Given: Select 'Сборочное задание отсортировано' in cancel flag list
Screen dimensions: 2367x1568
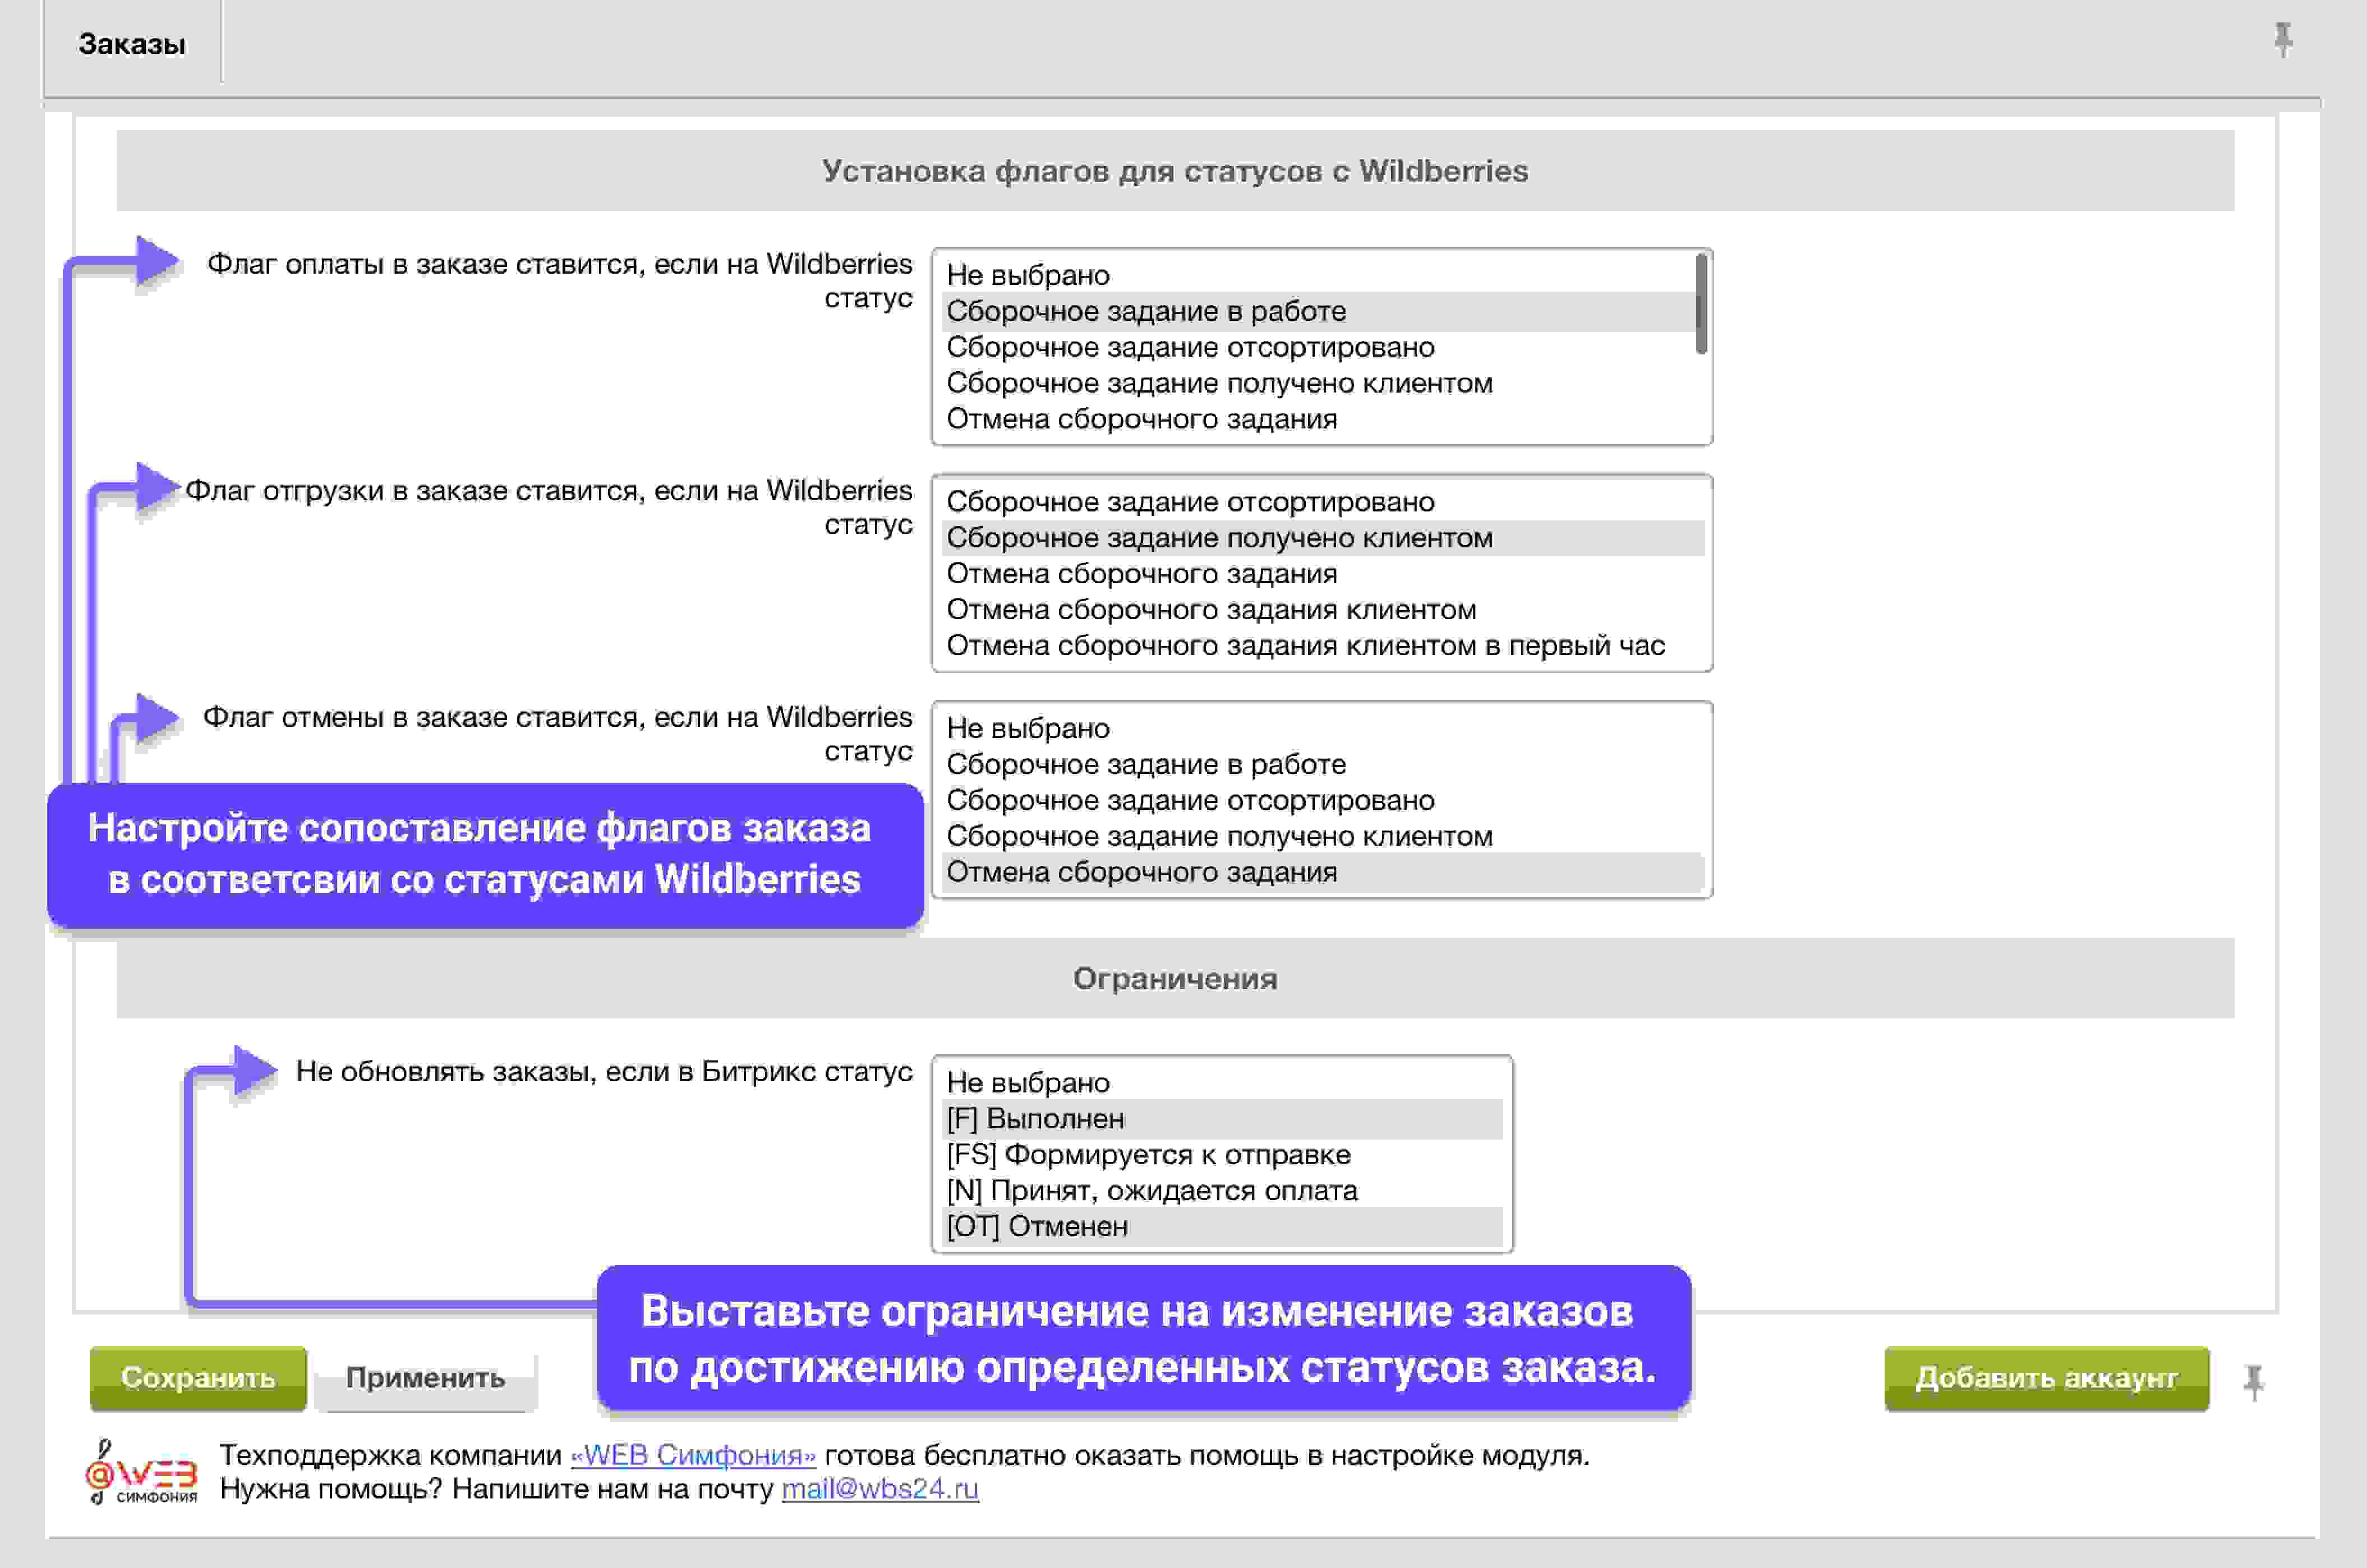Looking at the screenshot, I should tap(1323, 800).
